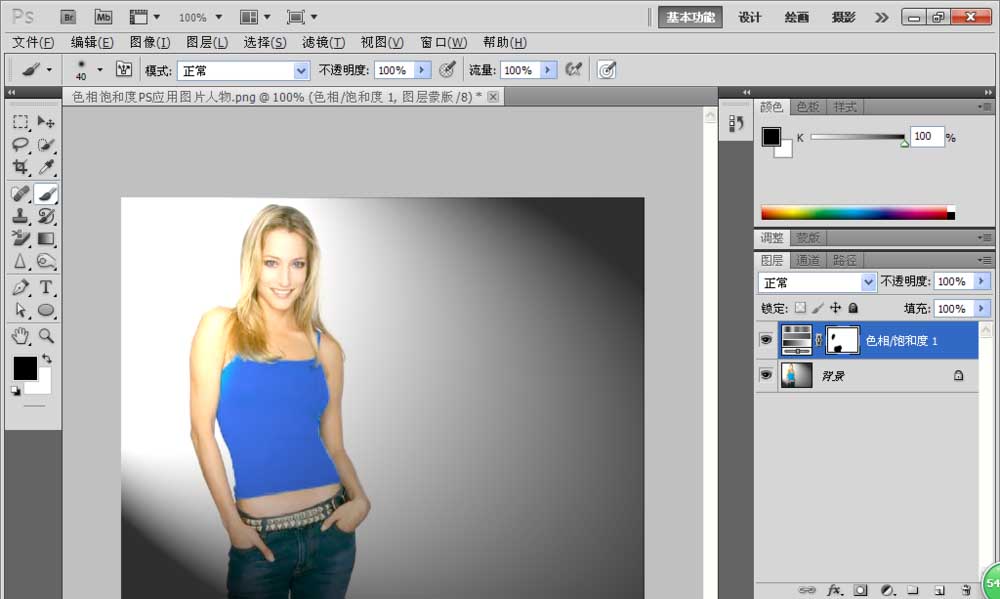Image resolution: width=1000 pixels, height=599 pixels.
Task: Click the toolbox foreground color swatch
Action: 26,368
